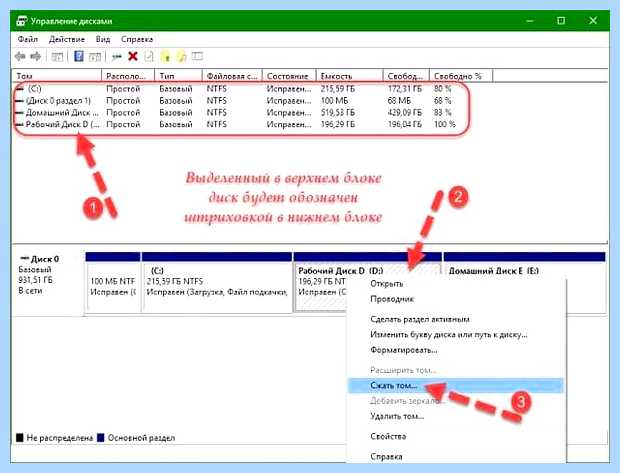Screen dimensions: 620x473
Task: Sort by the Тип column header
Action: tap(179, 76)
